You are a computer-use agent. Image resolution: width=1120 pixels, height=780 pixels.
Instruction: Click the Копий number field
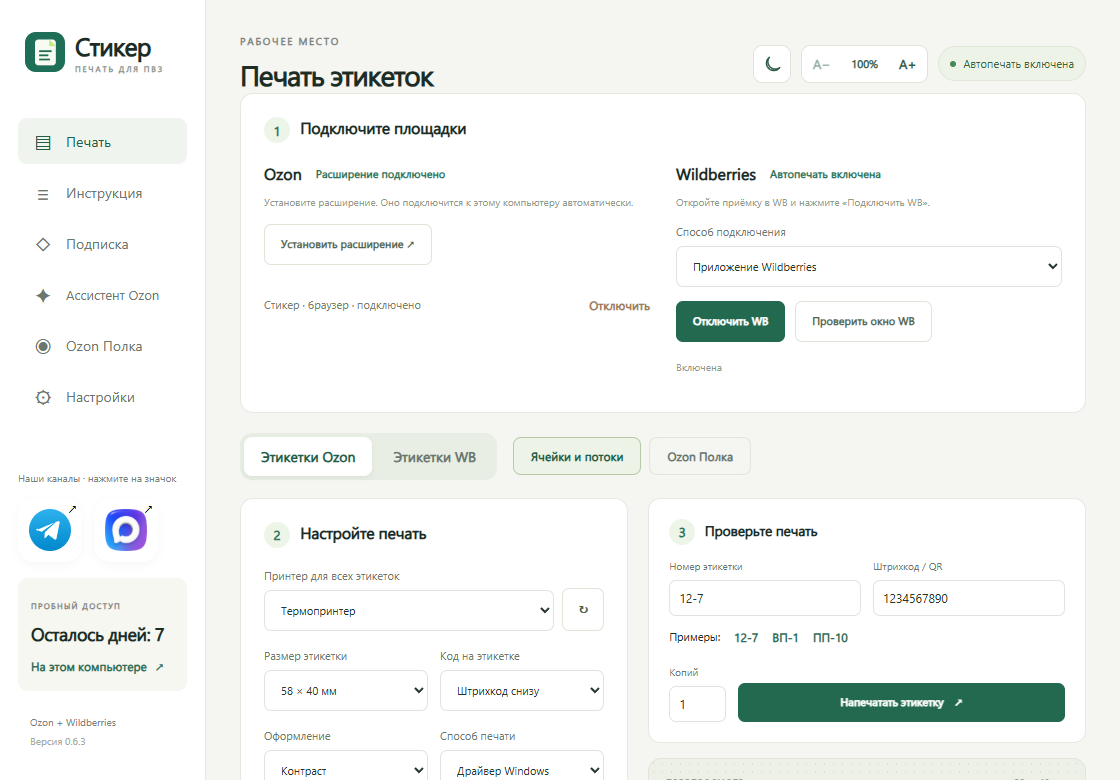[697, 704]
